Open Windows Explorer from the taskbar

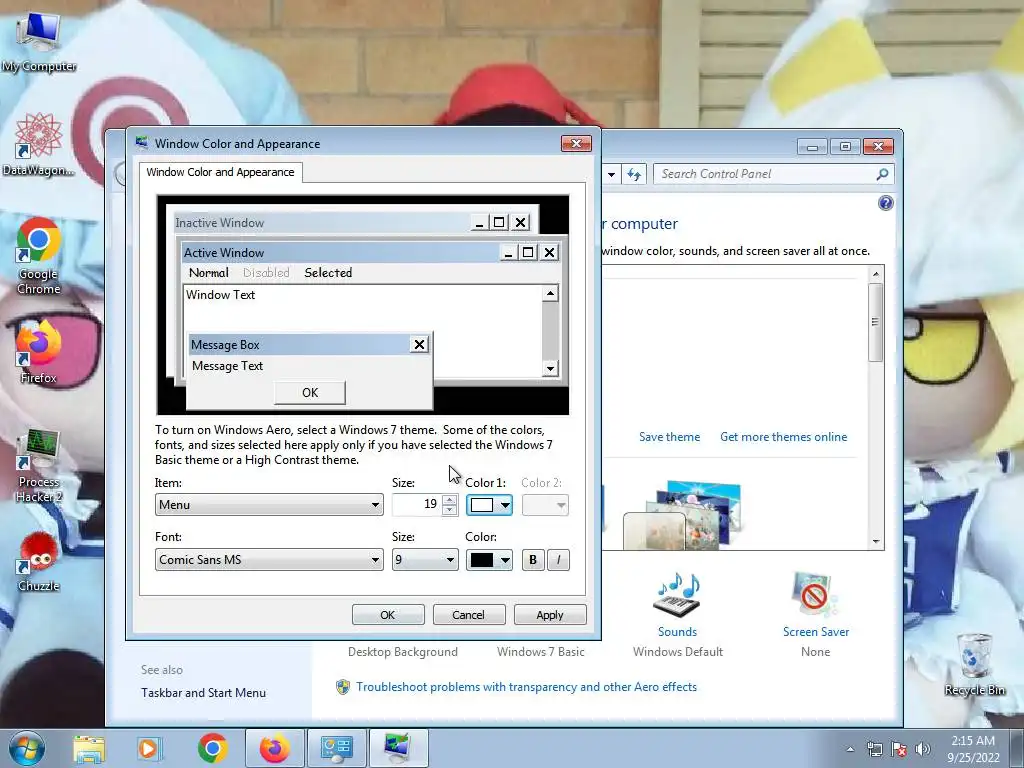(89, 748)
